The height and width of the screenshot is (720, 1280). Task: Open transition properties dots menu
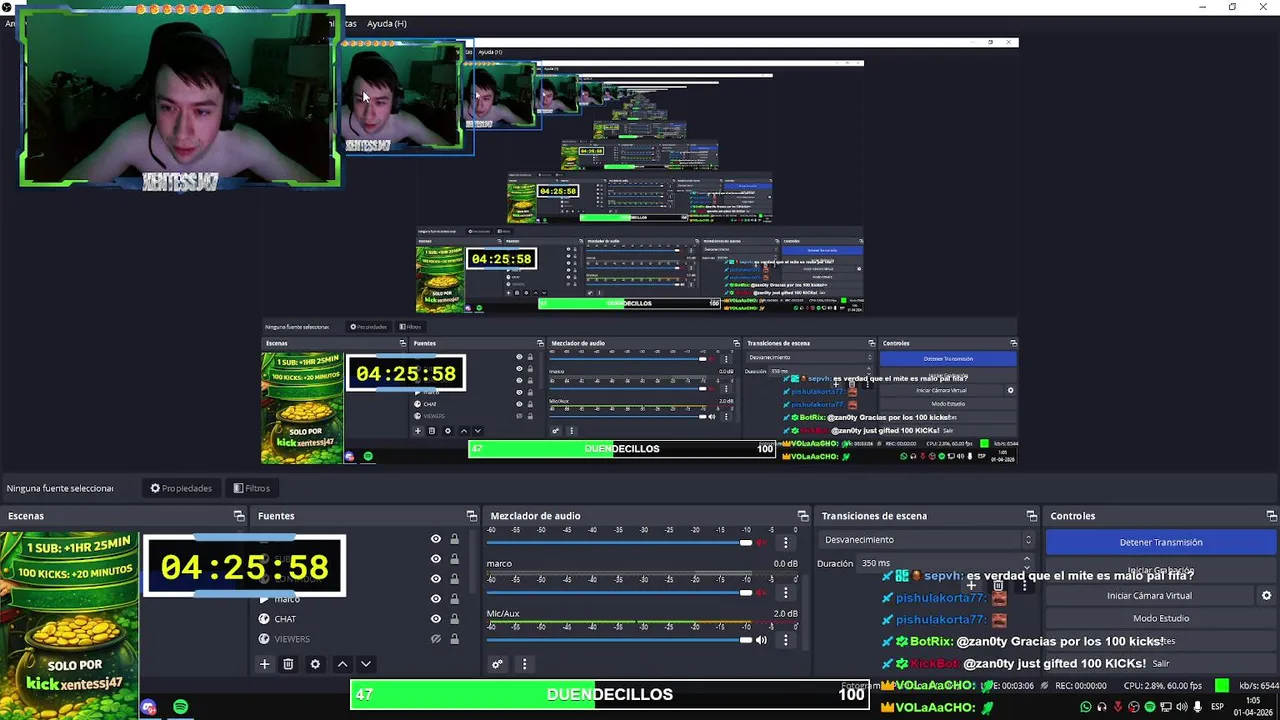point(1024,586)
